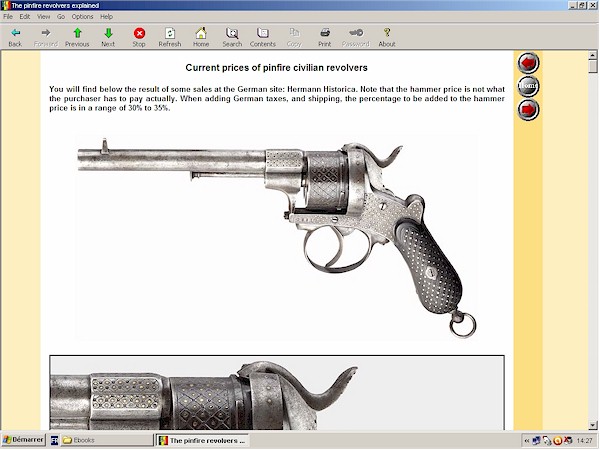
Task: Open the Search tool
Action: point(232,38)
